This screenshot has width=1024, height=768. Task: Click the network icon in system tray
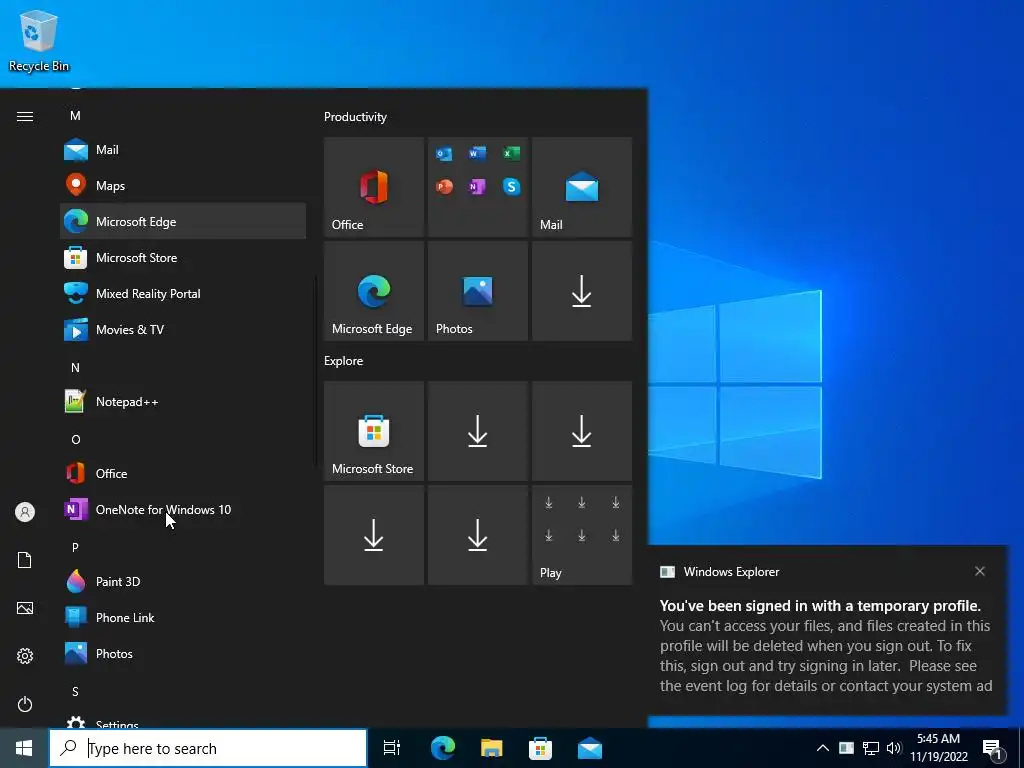[x=871, y=748]
